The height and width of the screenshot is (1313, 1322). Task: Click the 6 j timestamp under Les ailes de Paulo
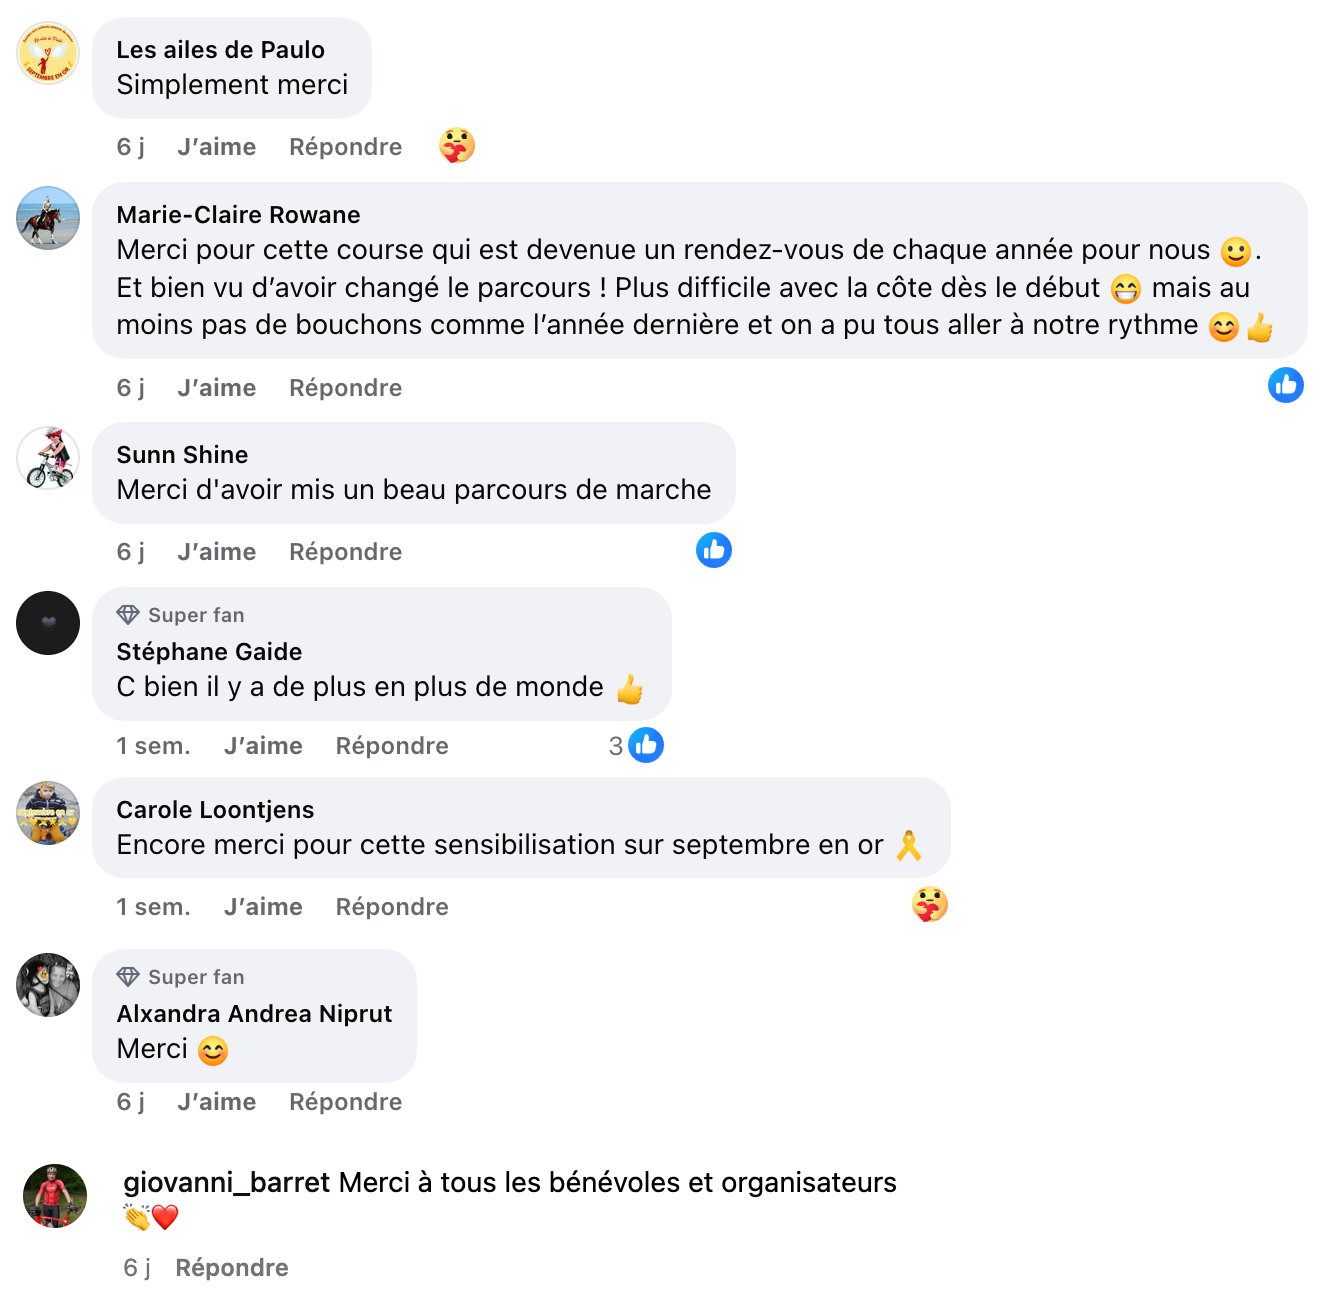(x=130, y=147)
